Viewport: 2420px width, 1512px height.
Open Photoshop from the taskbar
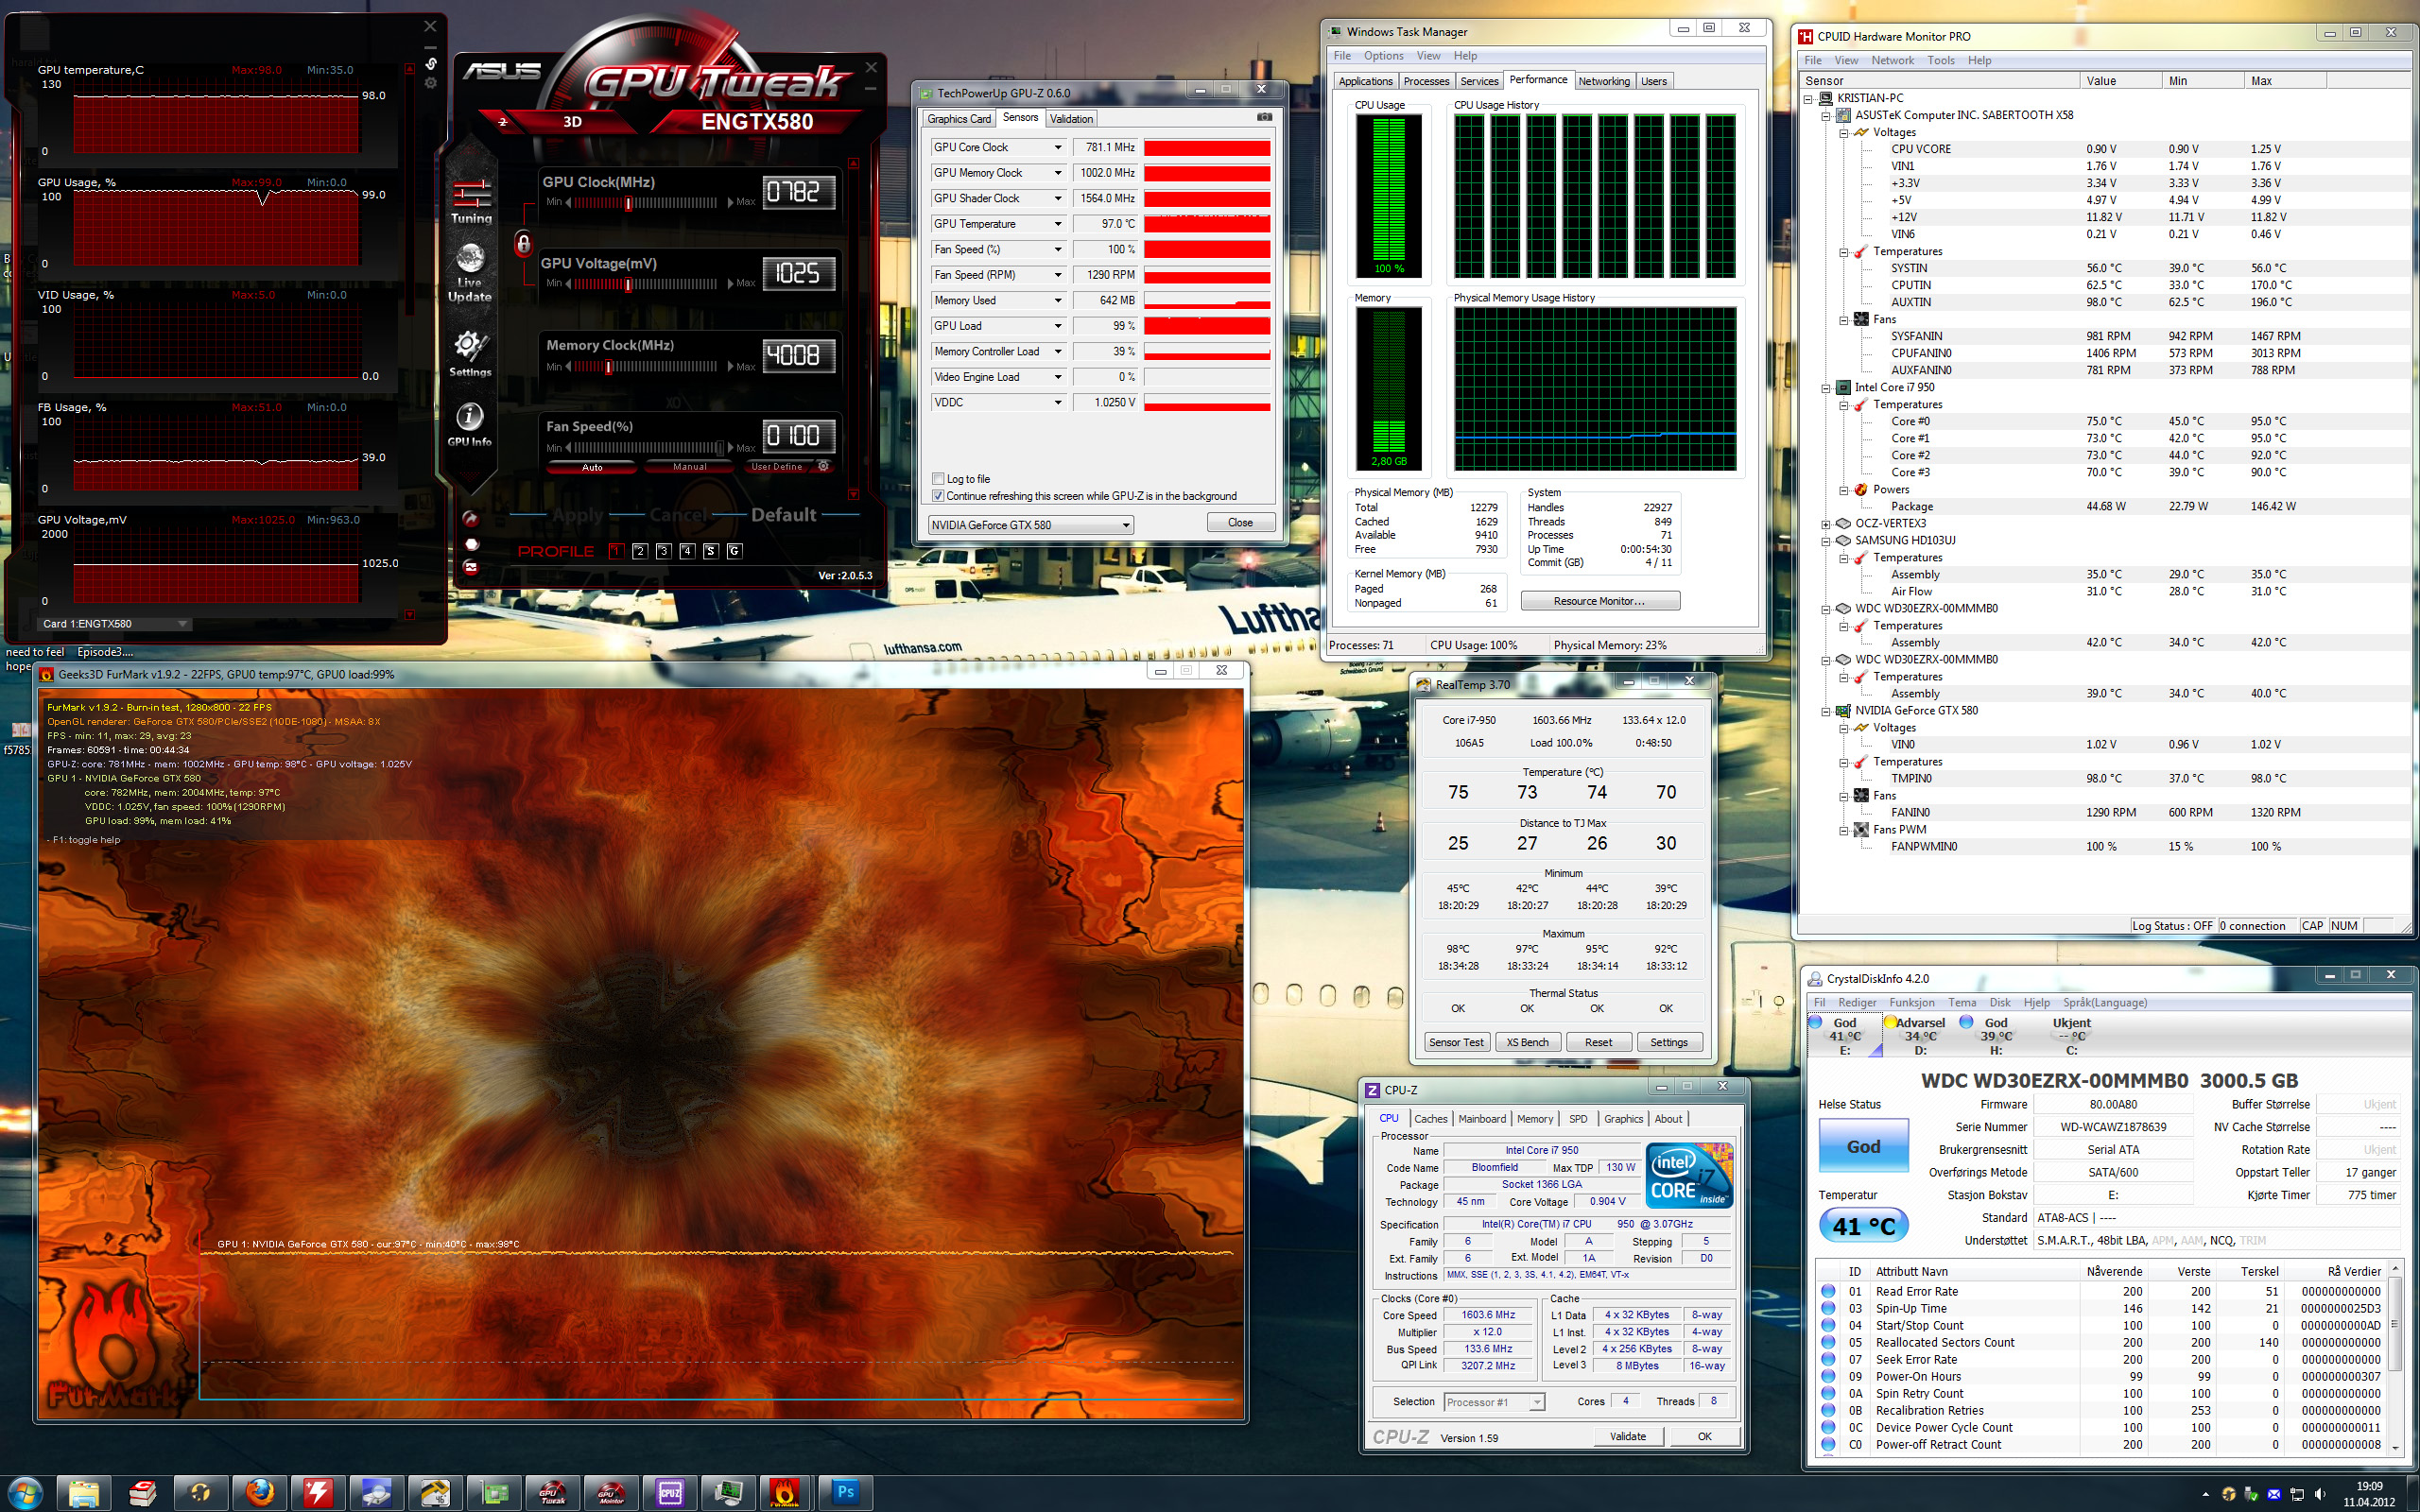coord(846,1493)
